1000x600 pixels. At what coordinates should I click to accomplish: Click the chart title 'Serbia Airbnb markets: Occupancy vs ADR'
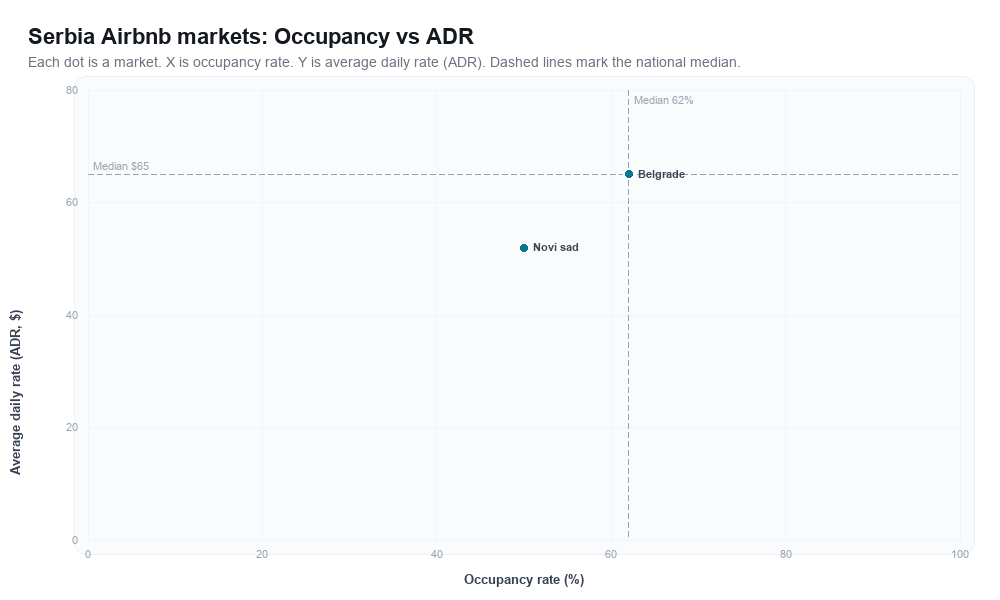(x=251, y=36)
